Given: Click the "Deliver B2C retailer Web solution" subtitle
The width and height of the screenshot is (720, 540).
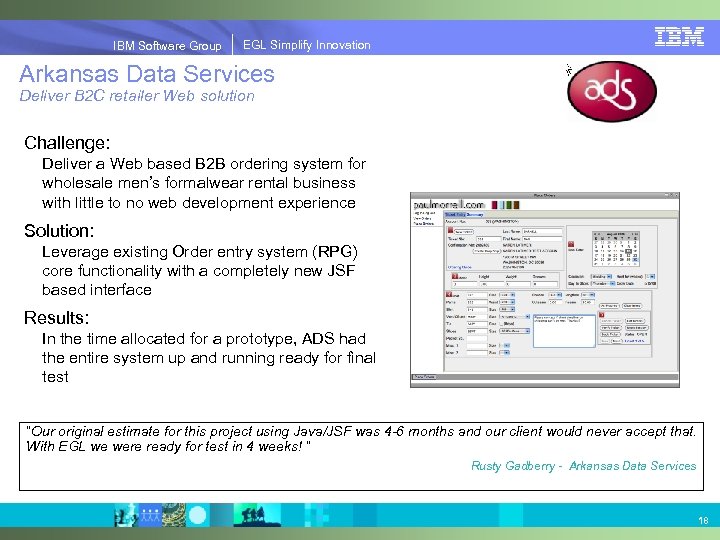Looking at the screenshot, I should (137, 96).
